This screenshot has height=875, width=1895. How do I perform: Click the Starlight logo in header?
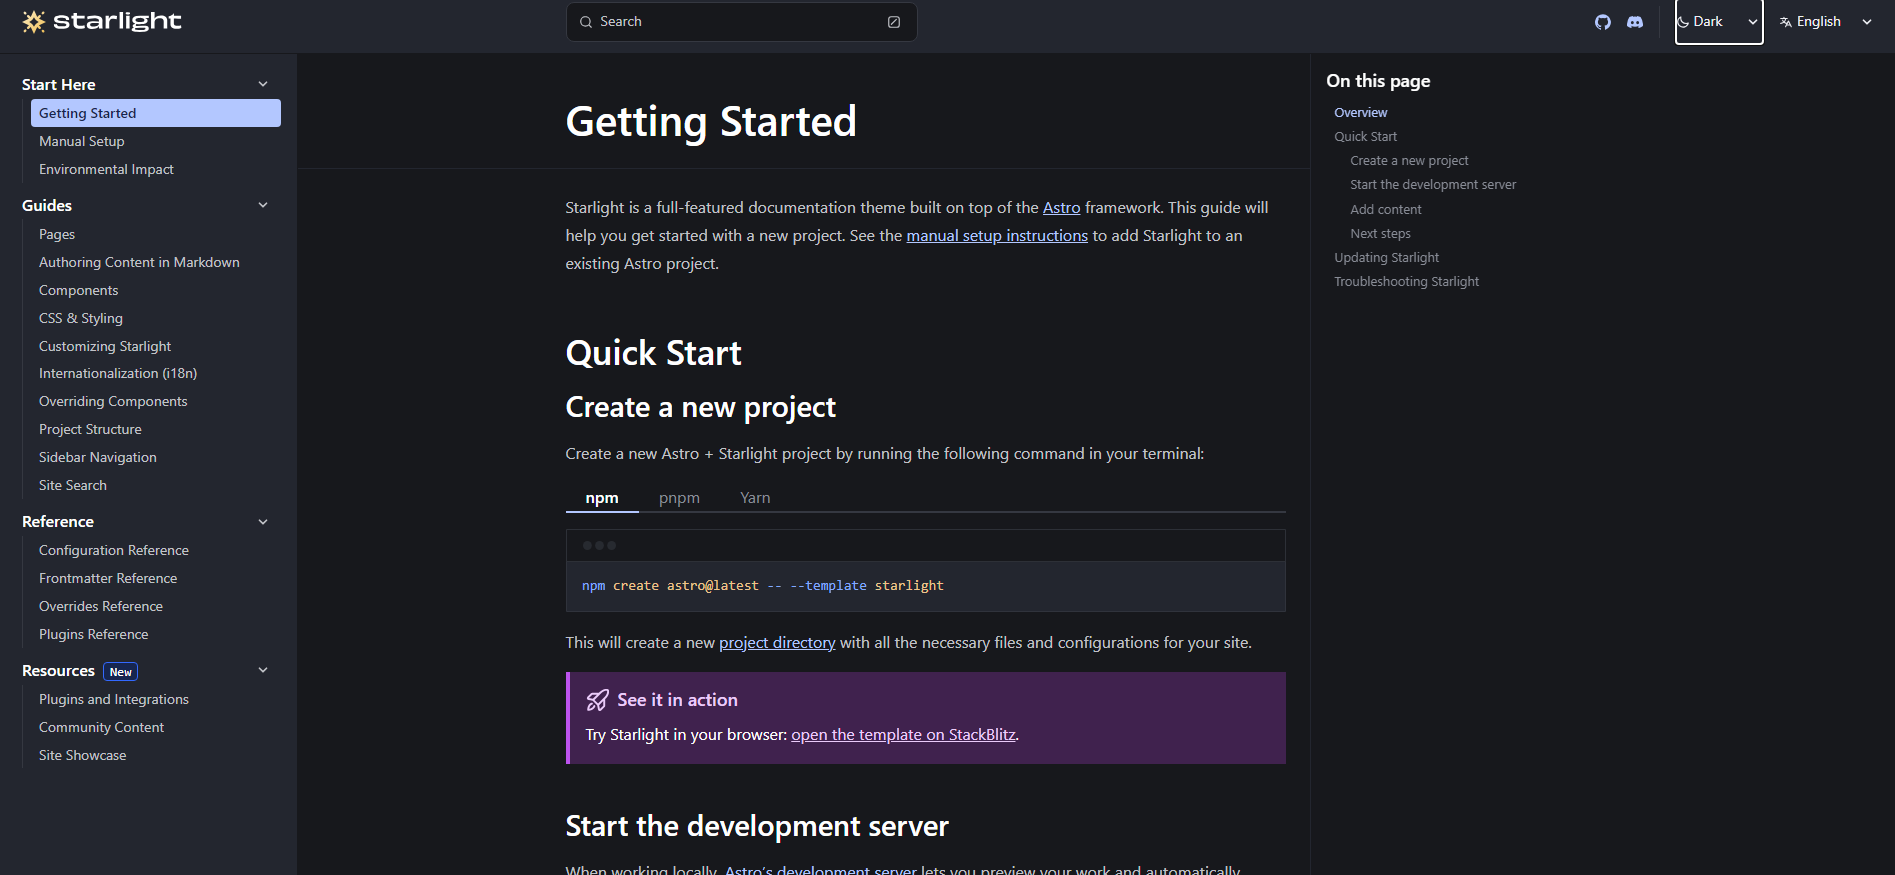102,21
